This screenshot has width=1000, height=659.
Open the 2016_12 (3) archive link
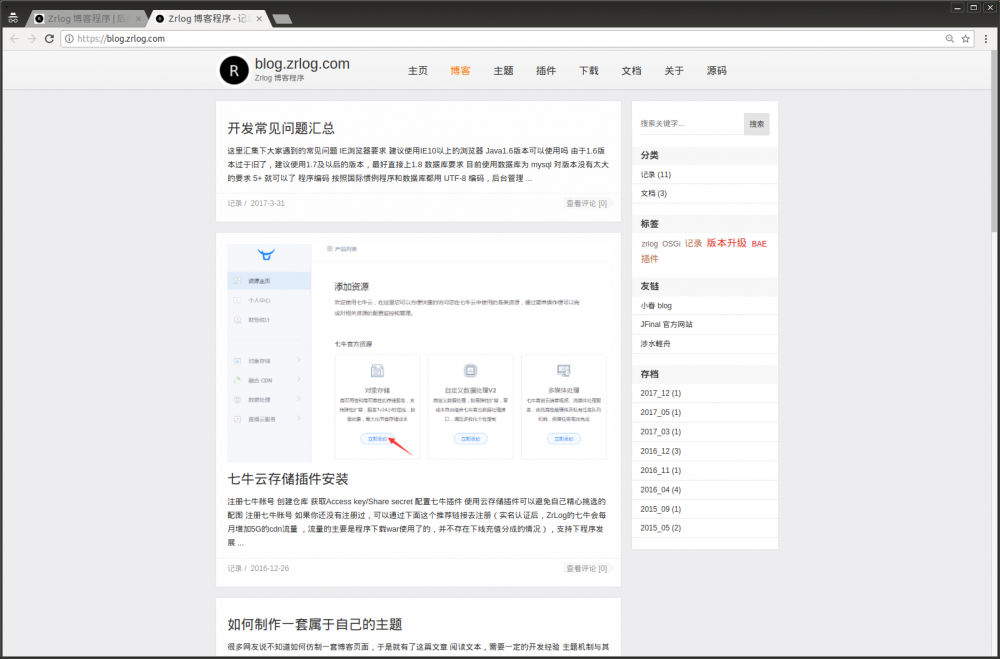click(x=660, y=451)
